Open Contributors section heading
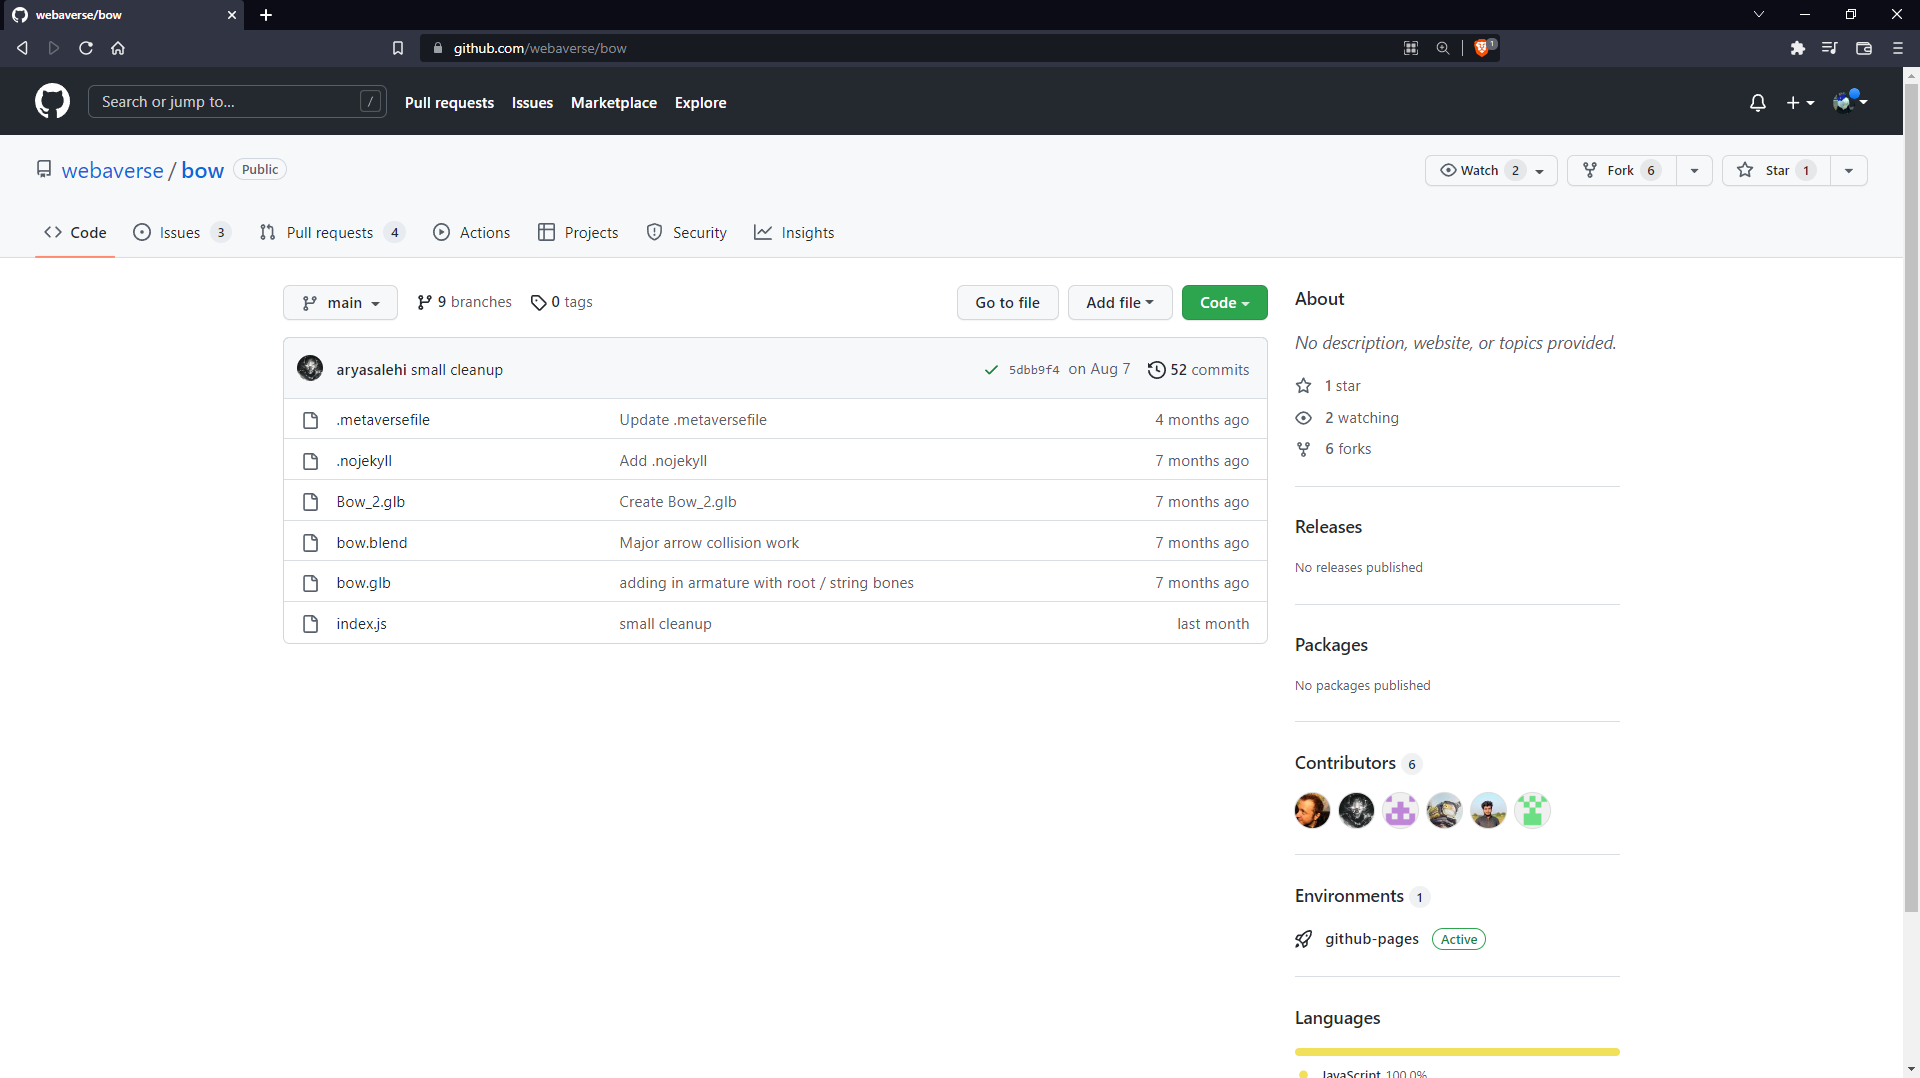1920x1078 pixels. [x=1345, y=763]
